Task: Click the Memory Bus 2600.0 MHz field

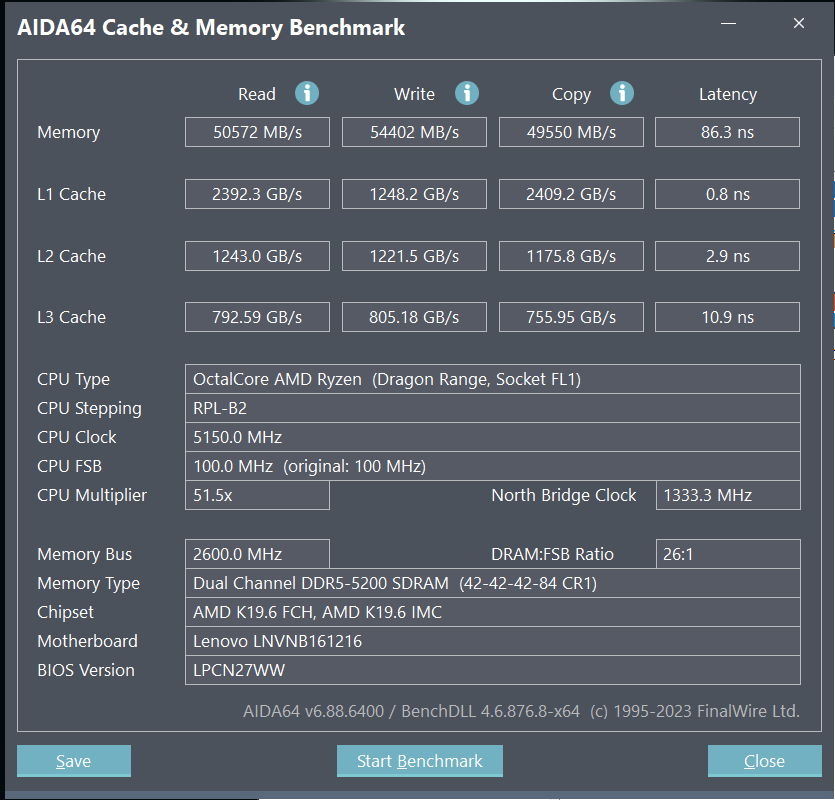Action: (257, 554)
